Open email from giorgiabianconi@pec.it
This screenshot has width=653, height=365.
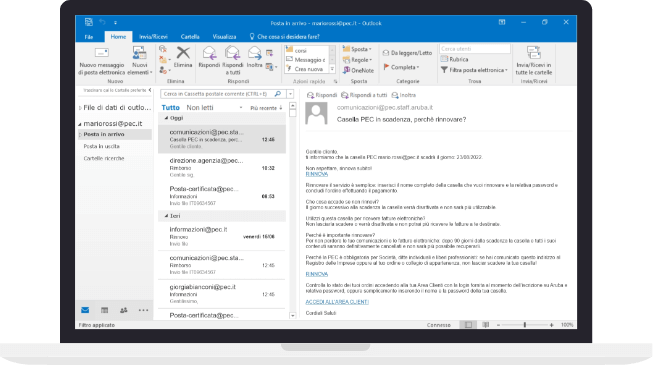(222, 294)
